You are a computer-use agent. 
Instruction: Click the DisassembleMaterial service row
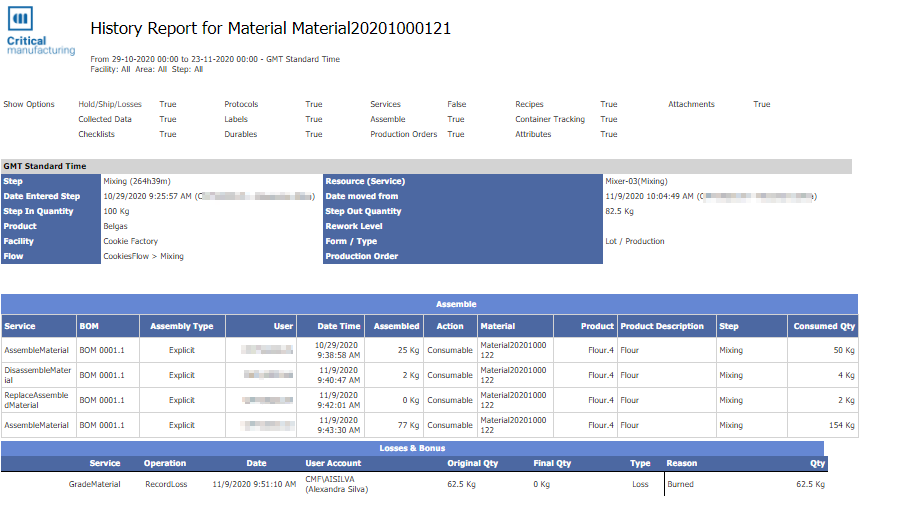pos(430,375)
